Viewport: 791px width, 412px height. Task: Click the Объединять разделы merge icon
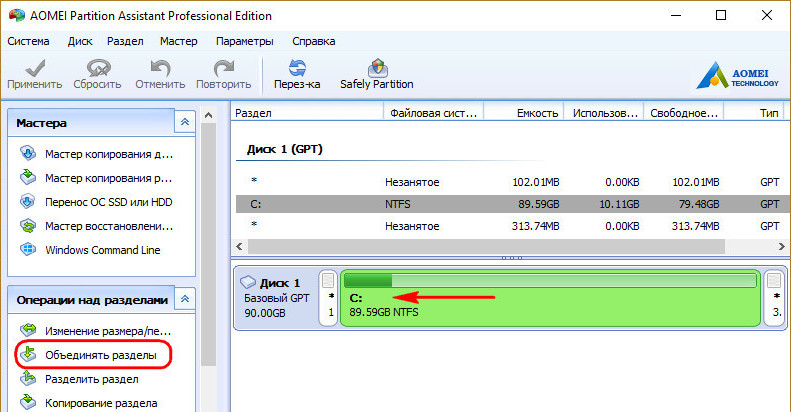(x=28, y=354)
